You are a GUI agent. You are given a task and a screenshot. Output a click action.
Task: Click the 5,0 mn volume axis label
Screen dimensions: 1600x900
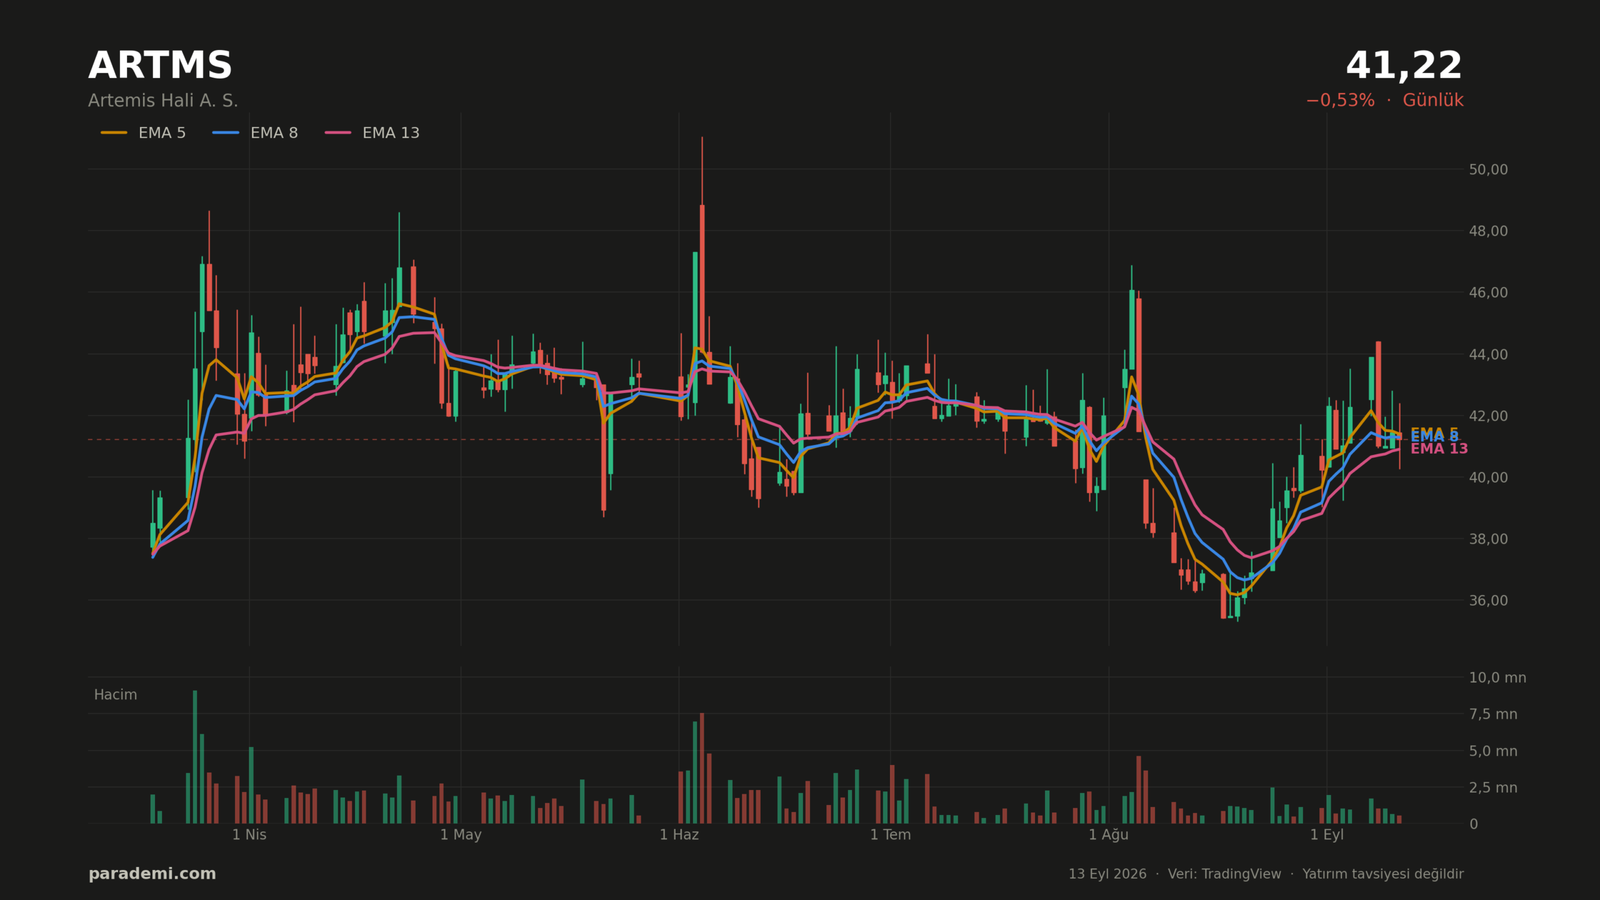click(x=1493, y=751)
